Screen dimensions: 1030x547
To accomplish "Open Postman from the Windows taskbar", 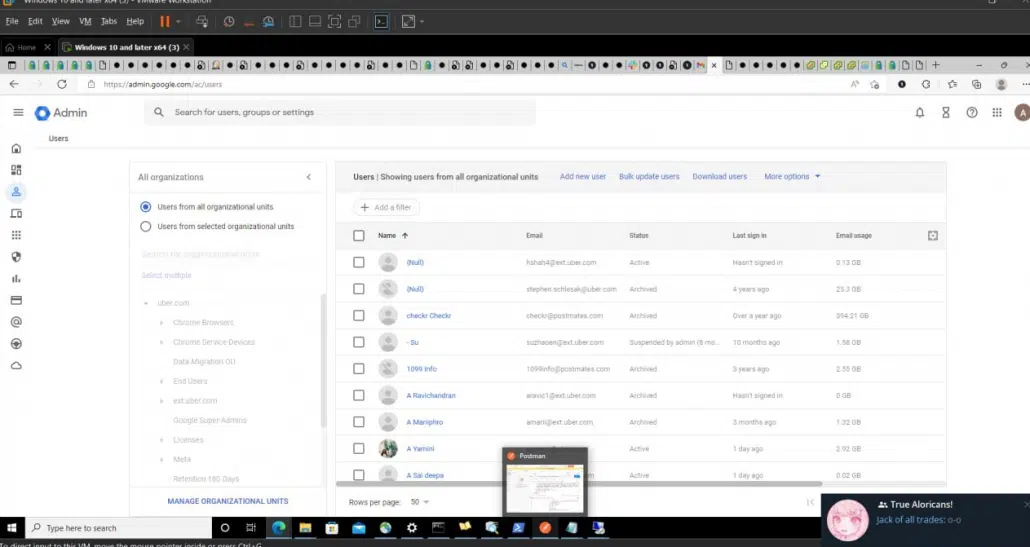I will pyautogui.click(x=545, y=527).
